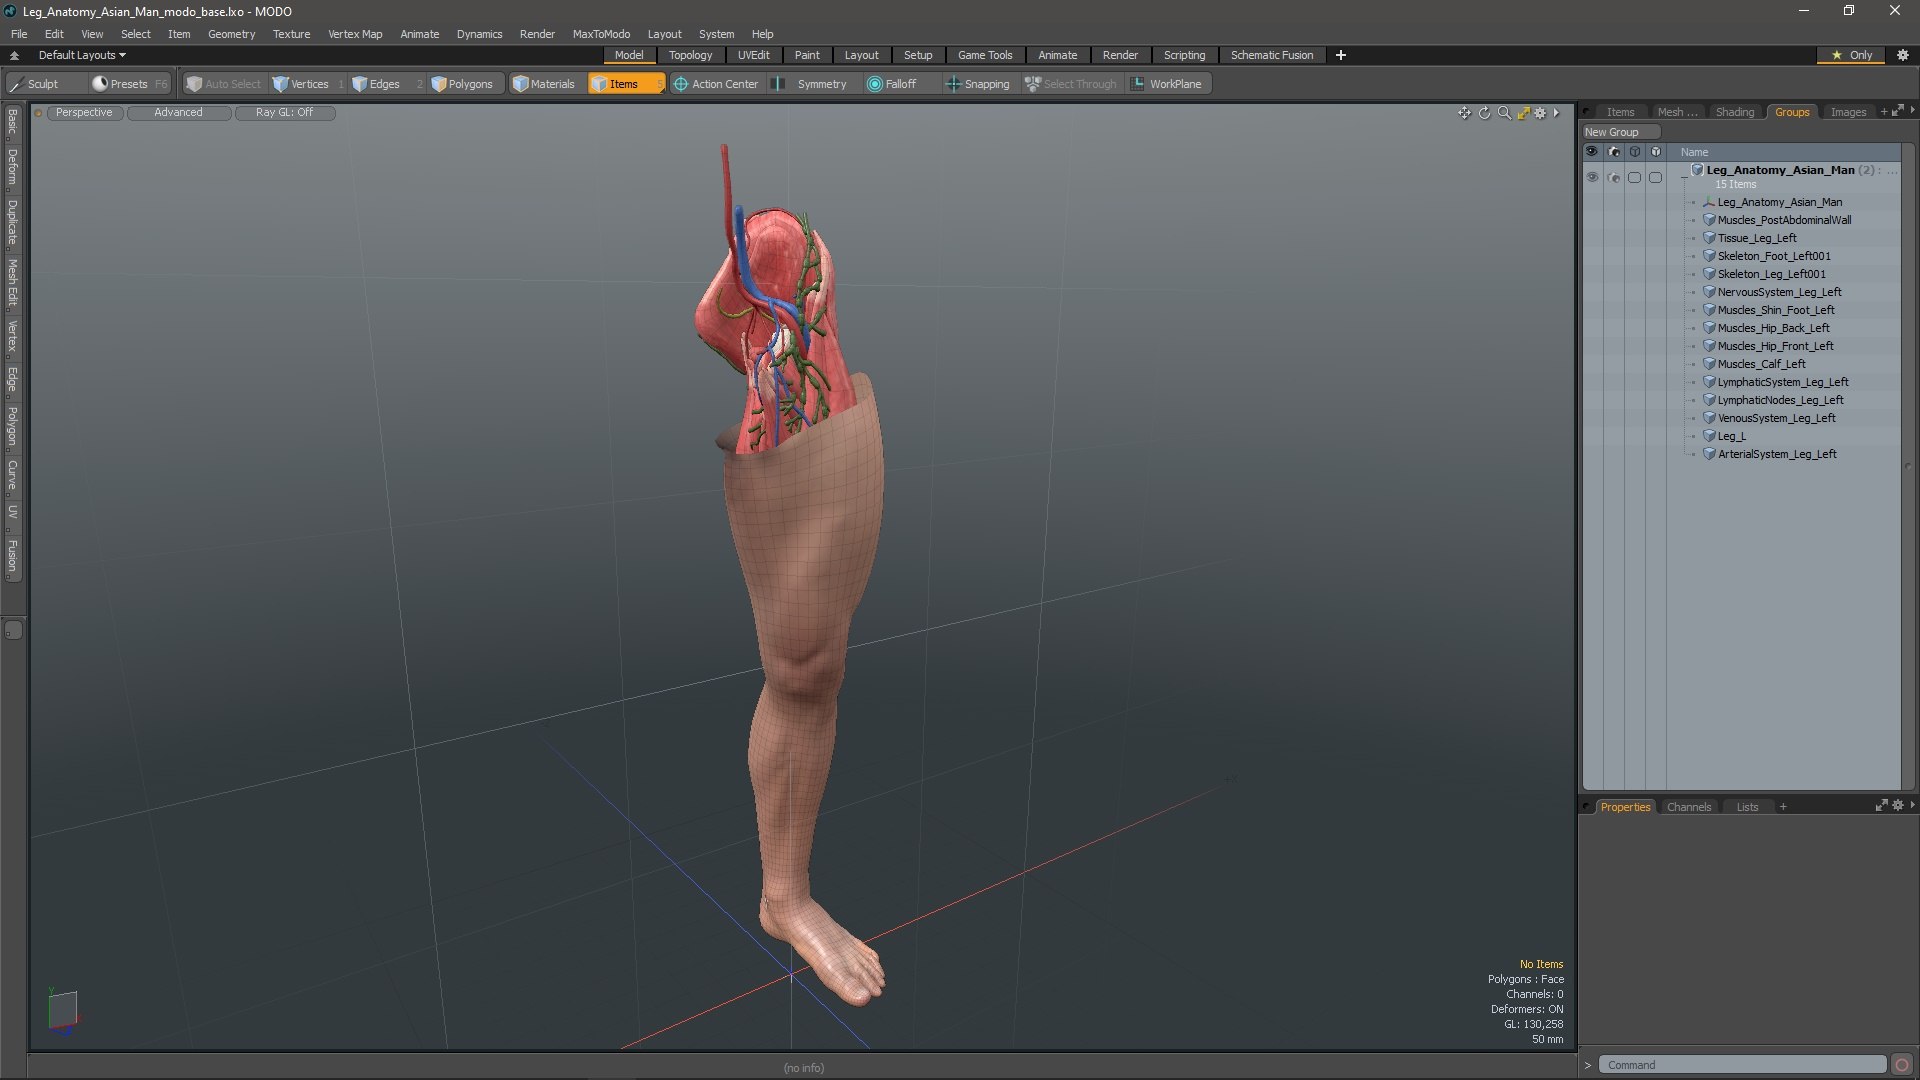The height and width of the screenshot is (1080, 1920).
Task: Toggle Select Through option
Action: (1071, 84)
